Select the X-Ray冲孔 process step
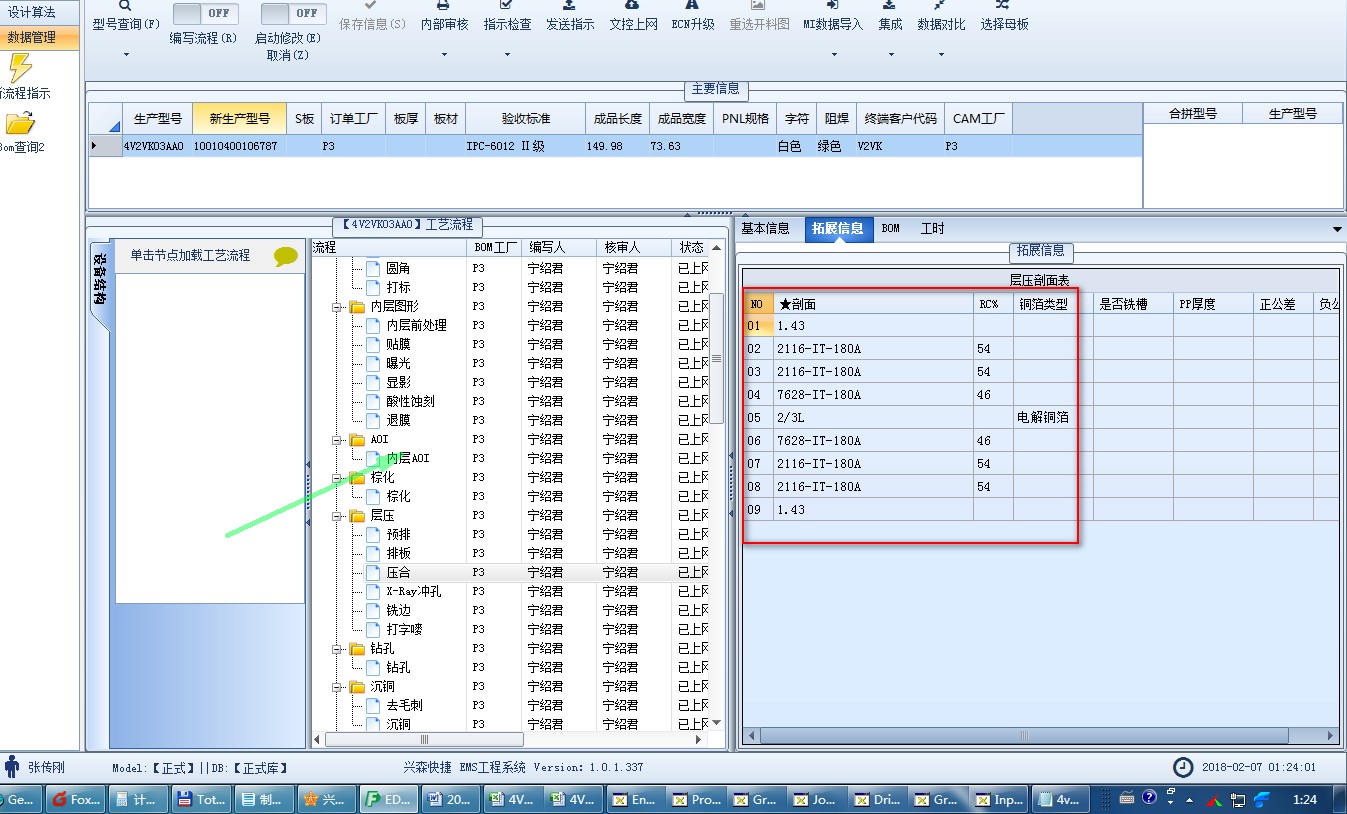1347x814 pixels. 413,592
